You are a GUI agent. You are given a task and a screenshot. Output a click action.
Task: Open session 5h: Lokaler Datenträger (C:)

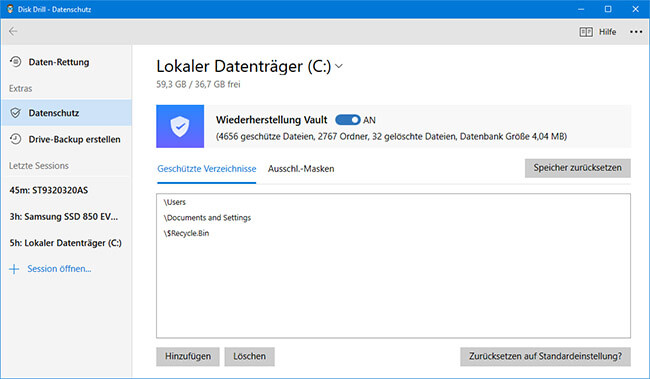click(x=66, y=243)
